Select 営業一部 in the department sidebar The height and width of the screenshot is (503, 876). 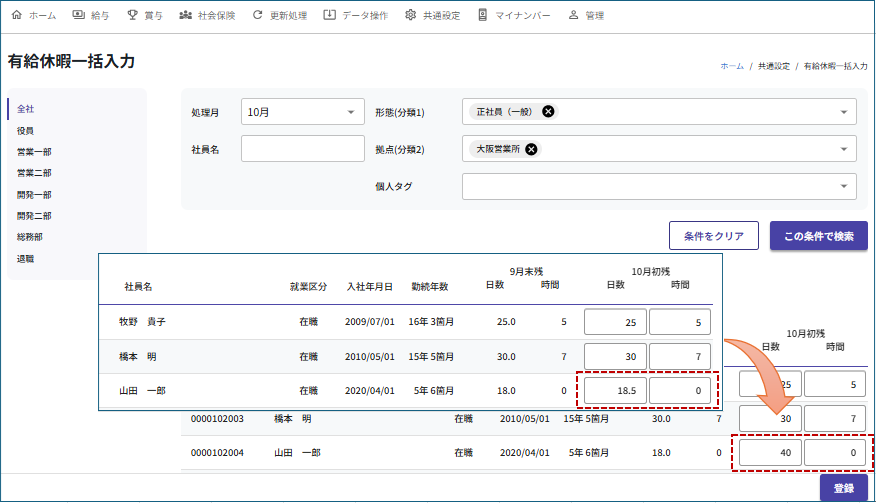click(34, 152)
